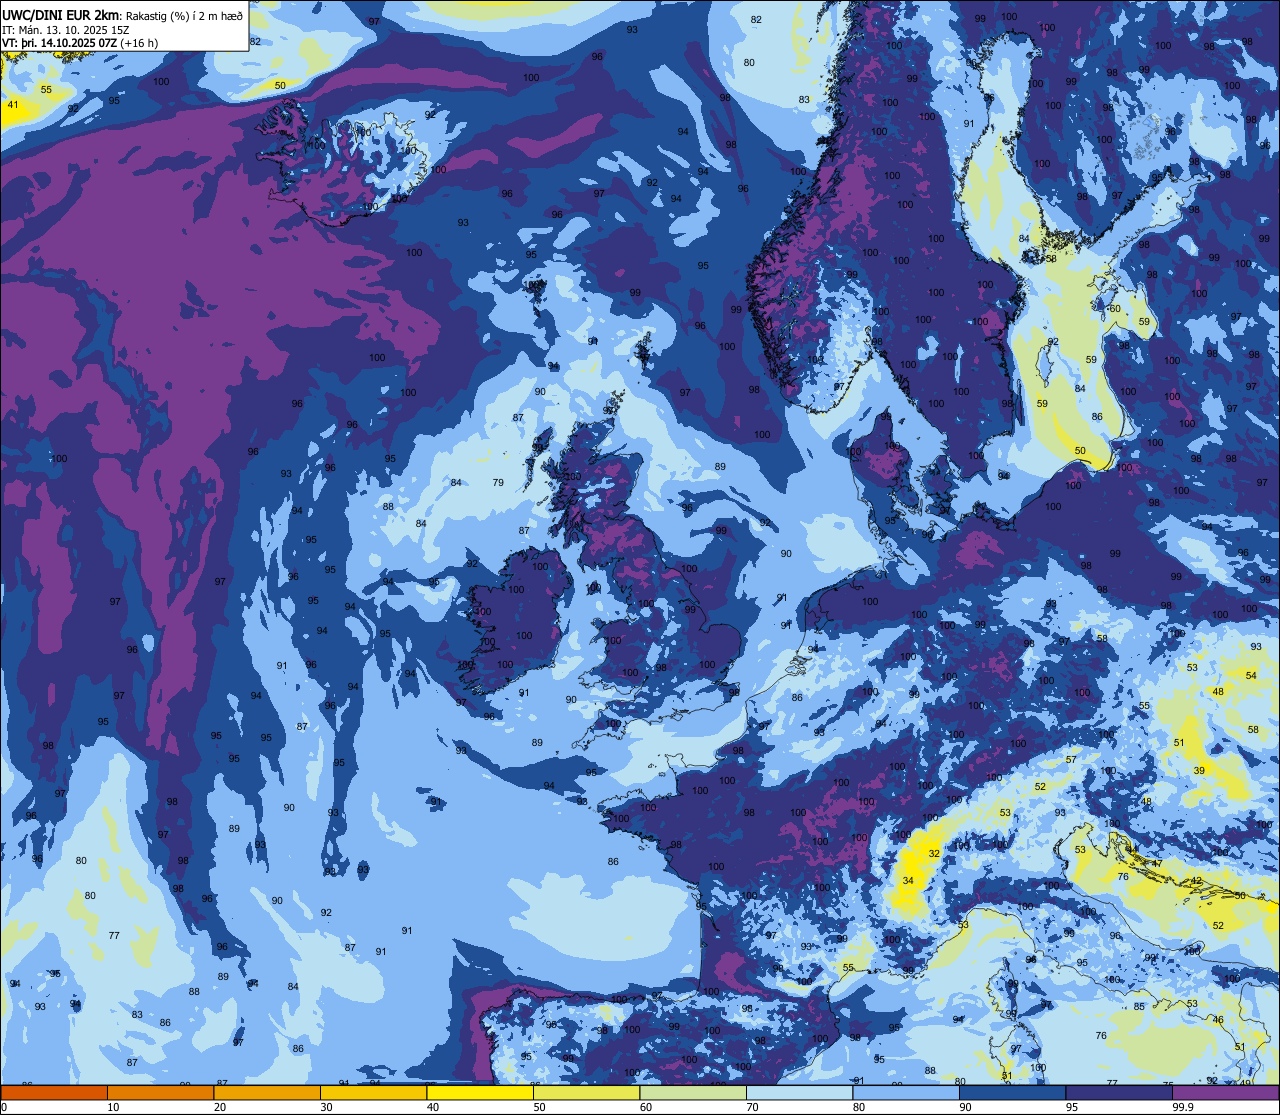The height and width of the screenshot is (1115, 1280).
Task: Click the legend tick label '99.9'
Action: [1183, 1106]
